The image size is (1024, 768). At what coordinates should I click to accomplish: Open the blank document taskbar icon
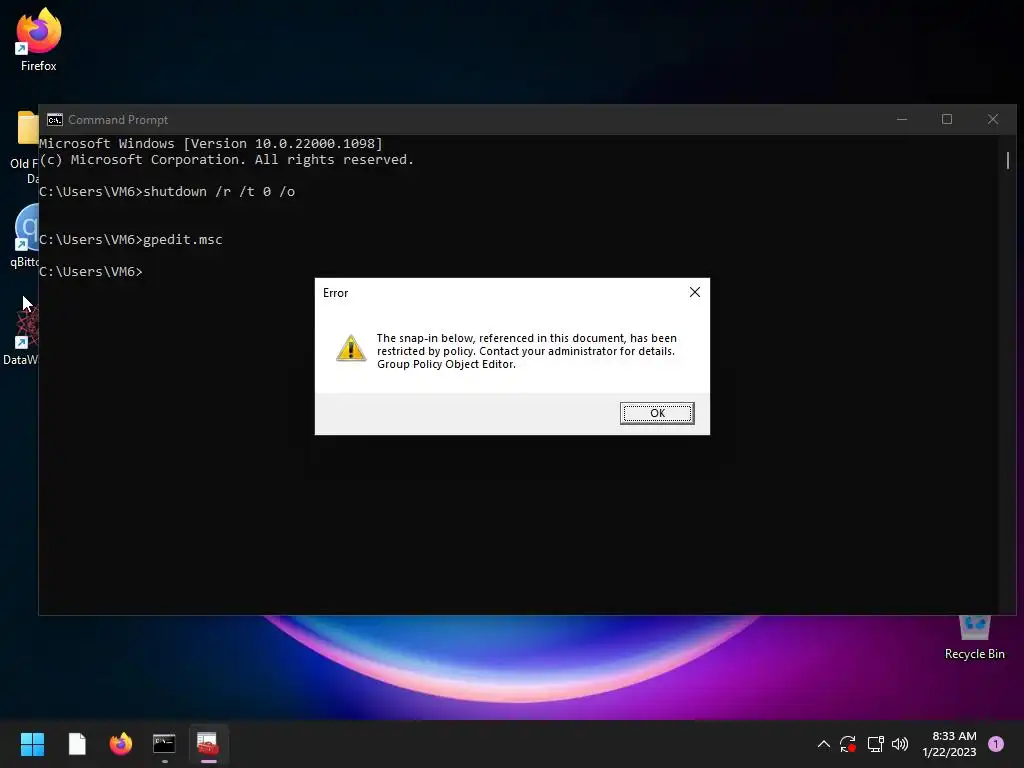(x=77, y=743)
